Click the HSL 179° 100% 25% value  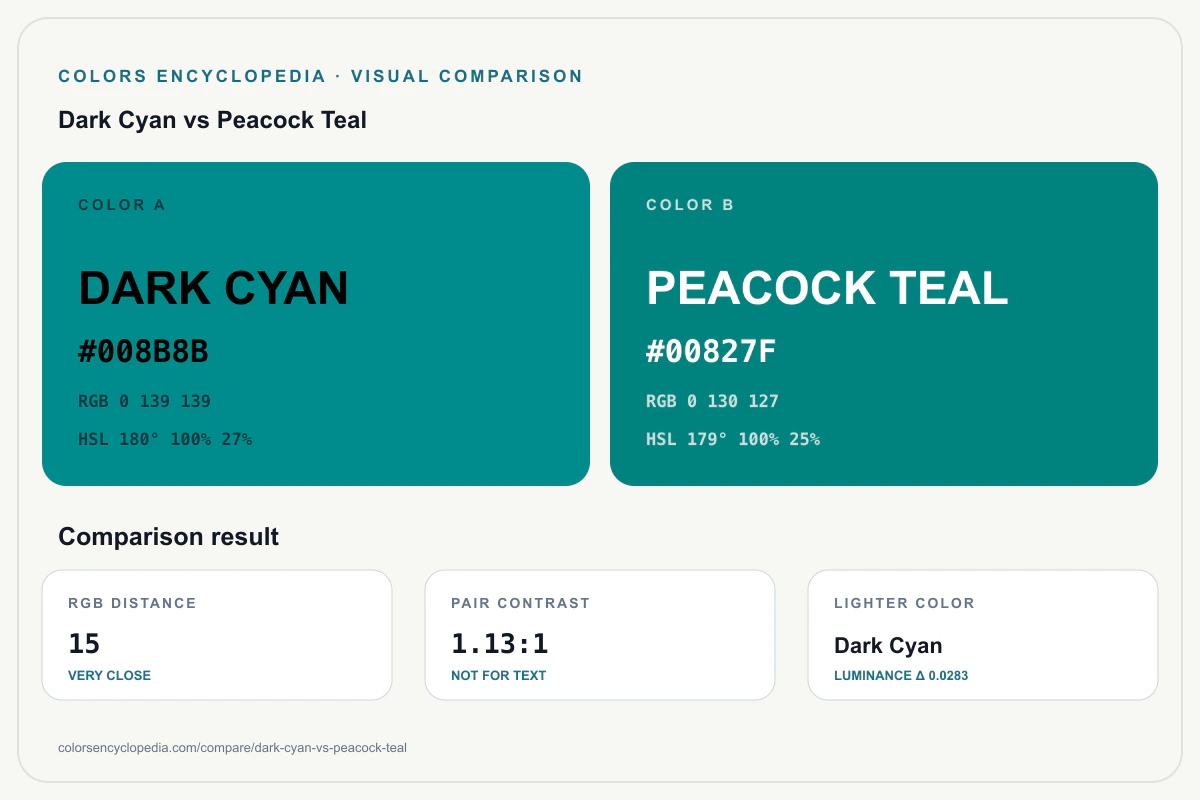click(x=733, y=439)
